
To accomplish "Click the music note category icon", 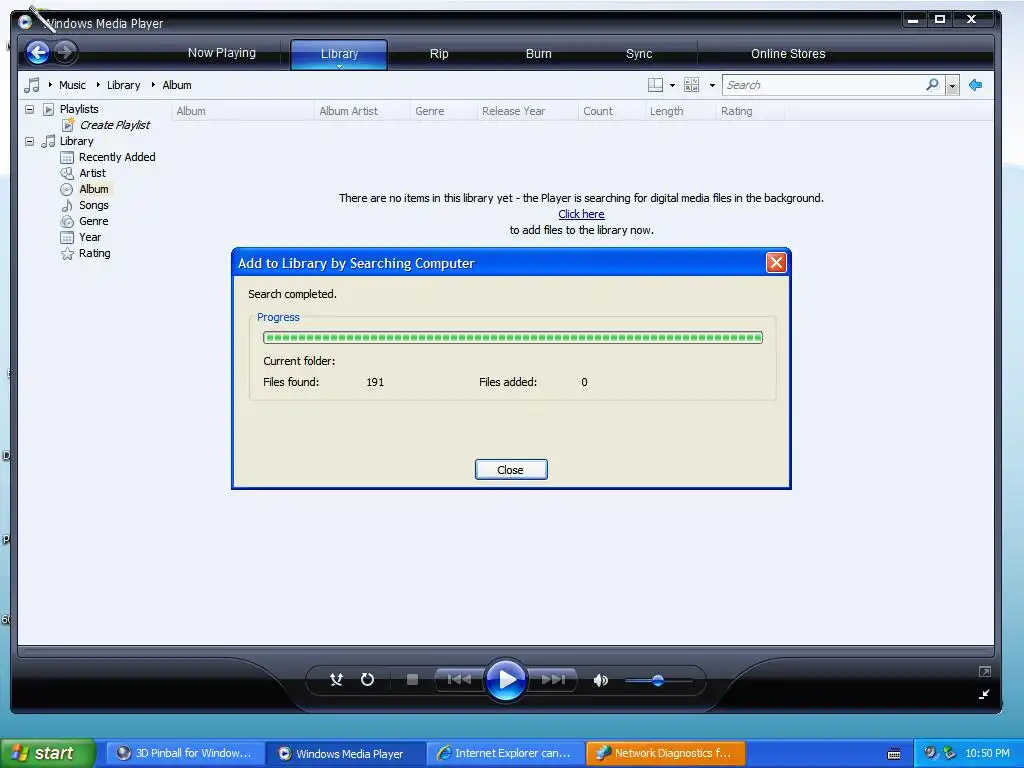I will coord(31,85).
